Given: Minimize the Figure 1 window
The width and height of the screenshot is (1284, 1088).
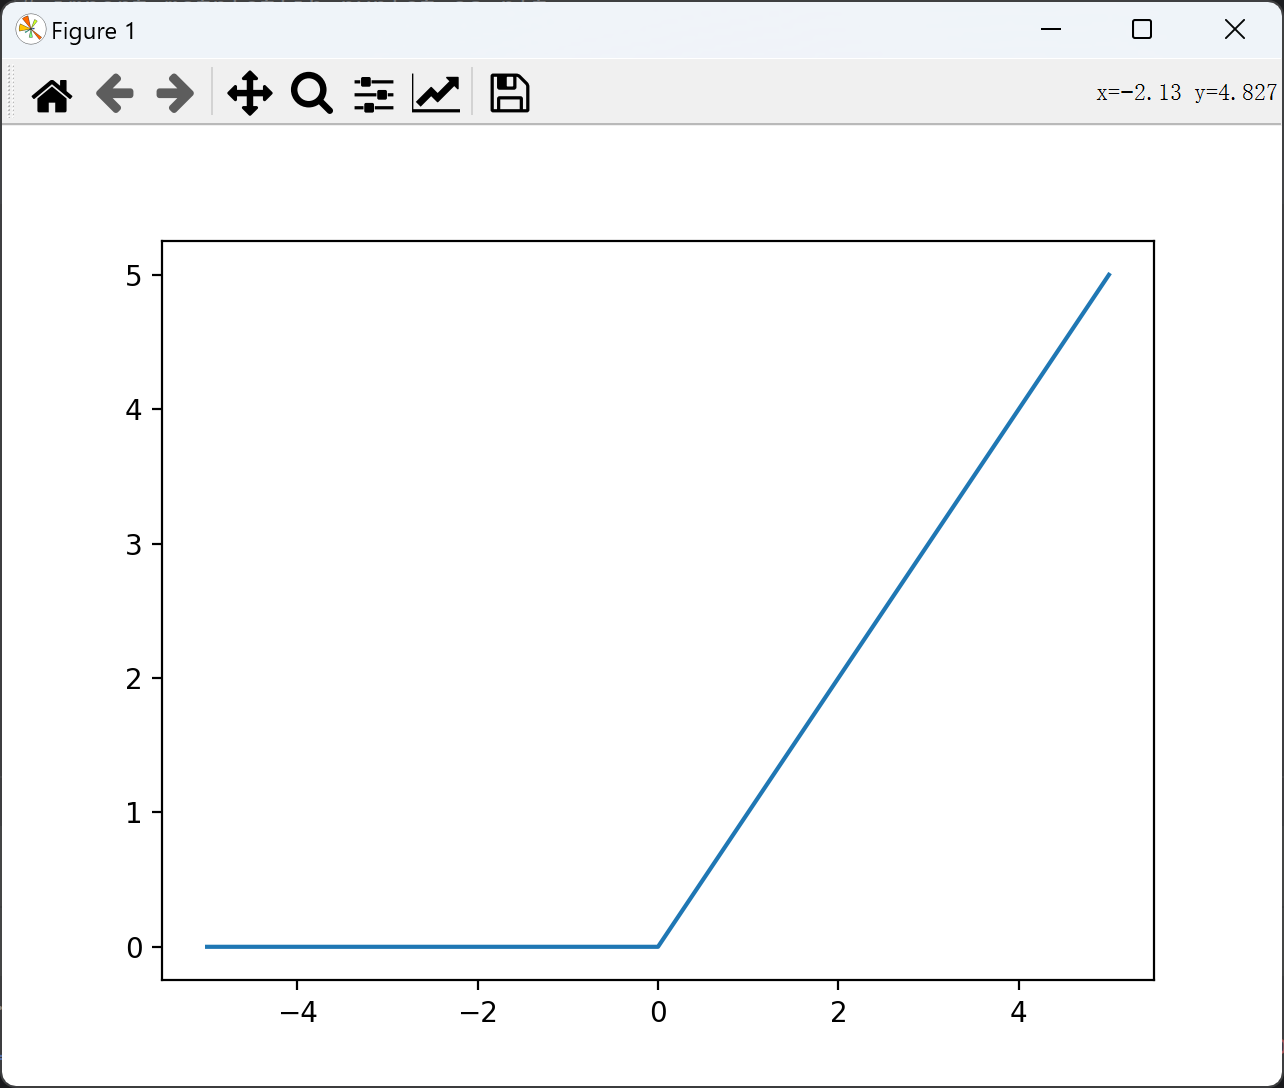Looking at the screenshot, I should coord(1050,30).
